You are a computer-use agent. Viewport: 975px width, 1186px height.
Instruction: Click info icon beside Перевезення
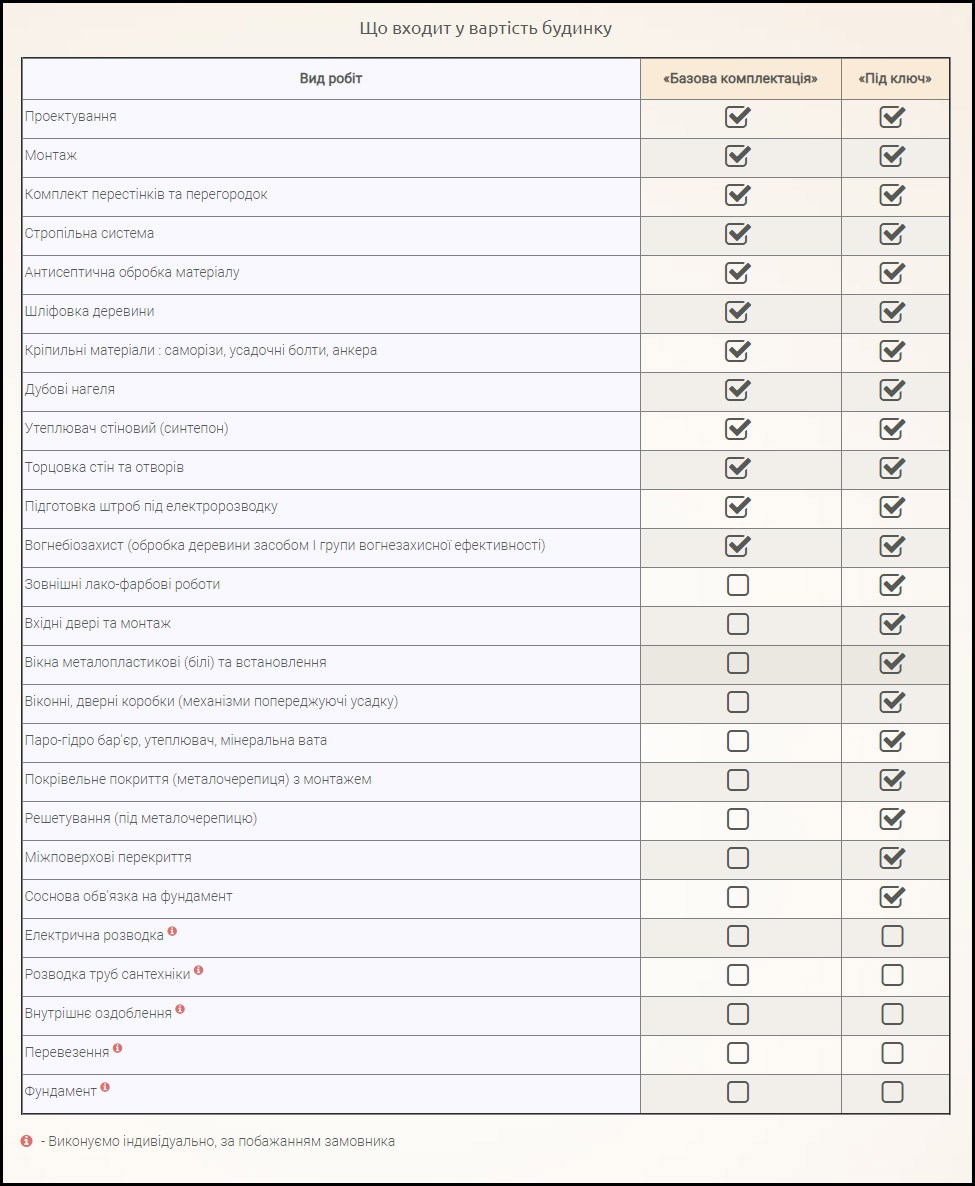(117, 1048)
